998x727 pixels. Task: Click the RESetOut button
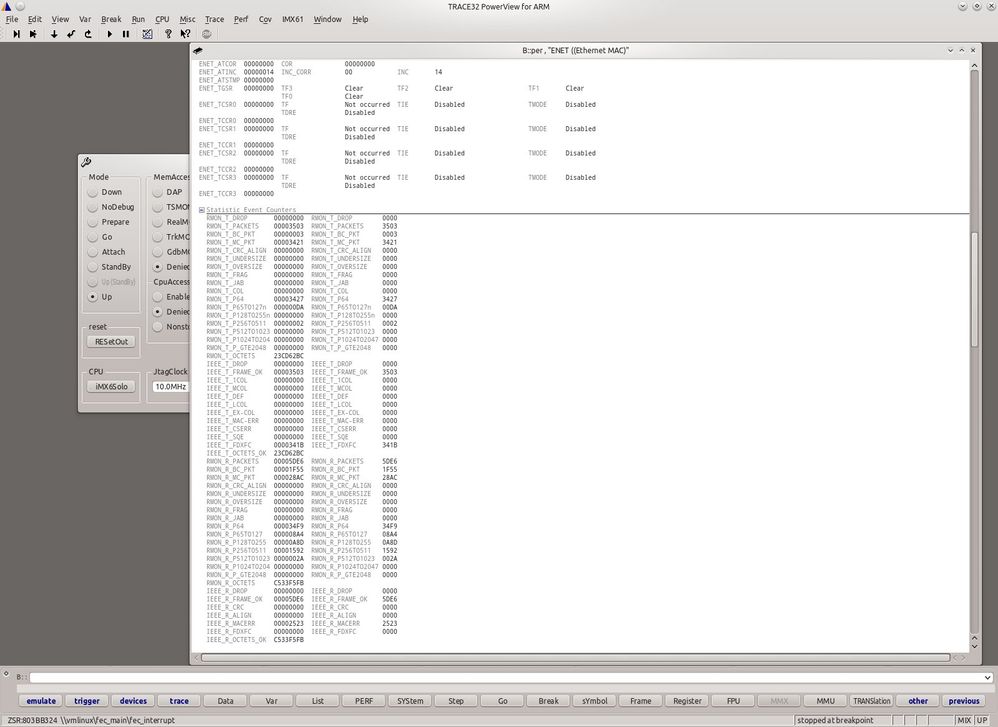coord(111,342)
